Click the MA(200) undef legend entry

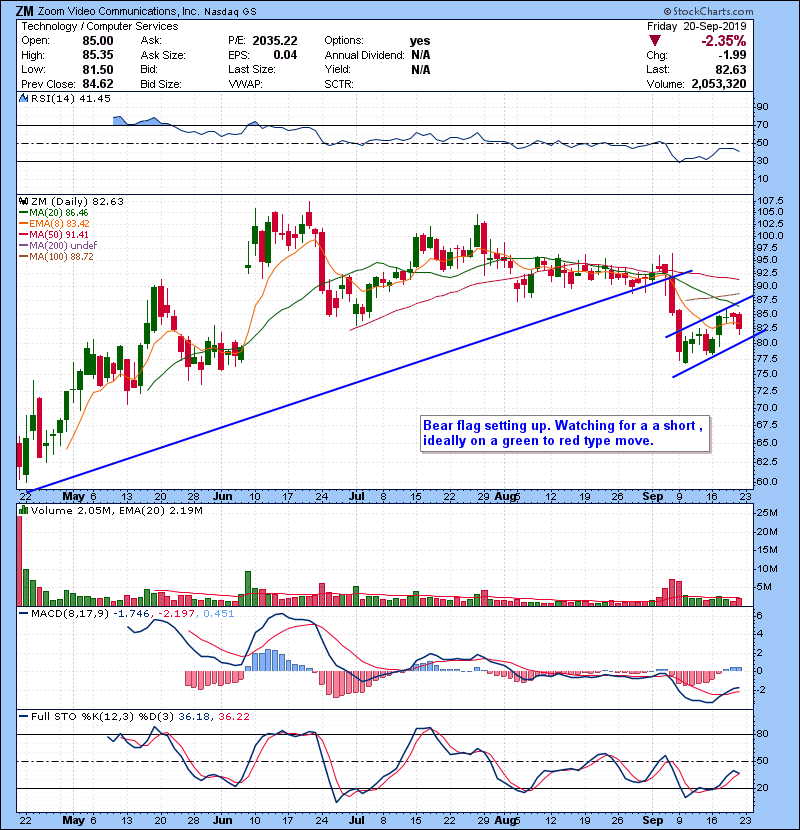[58, 246]
